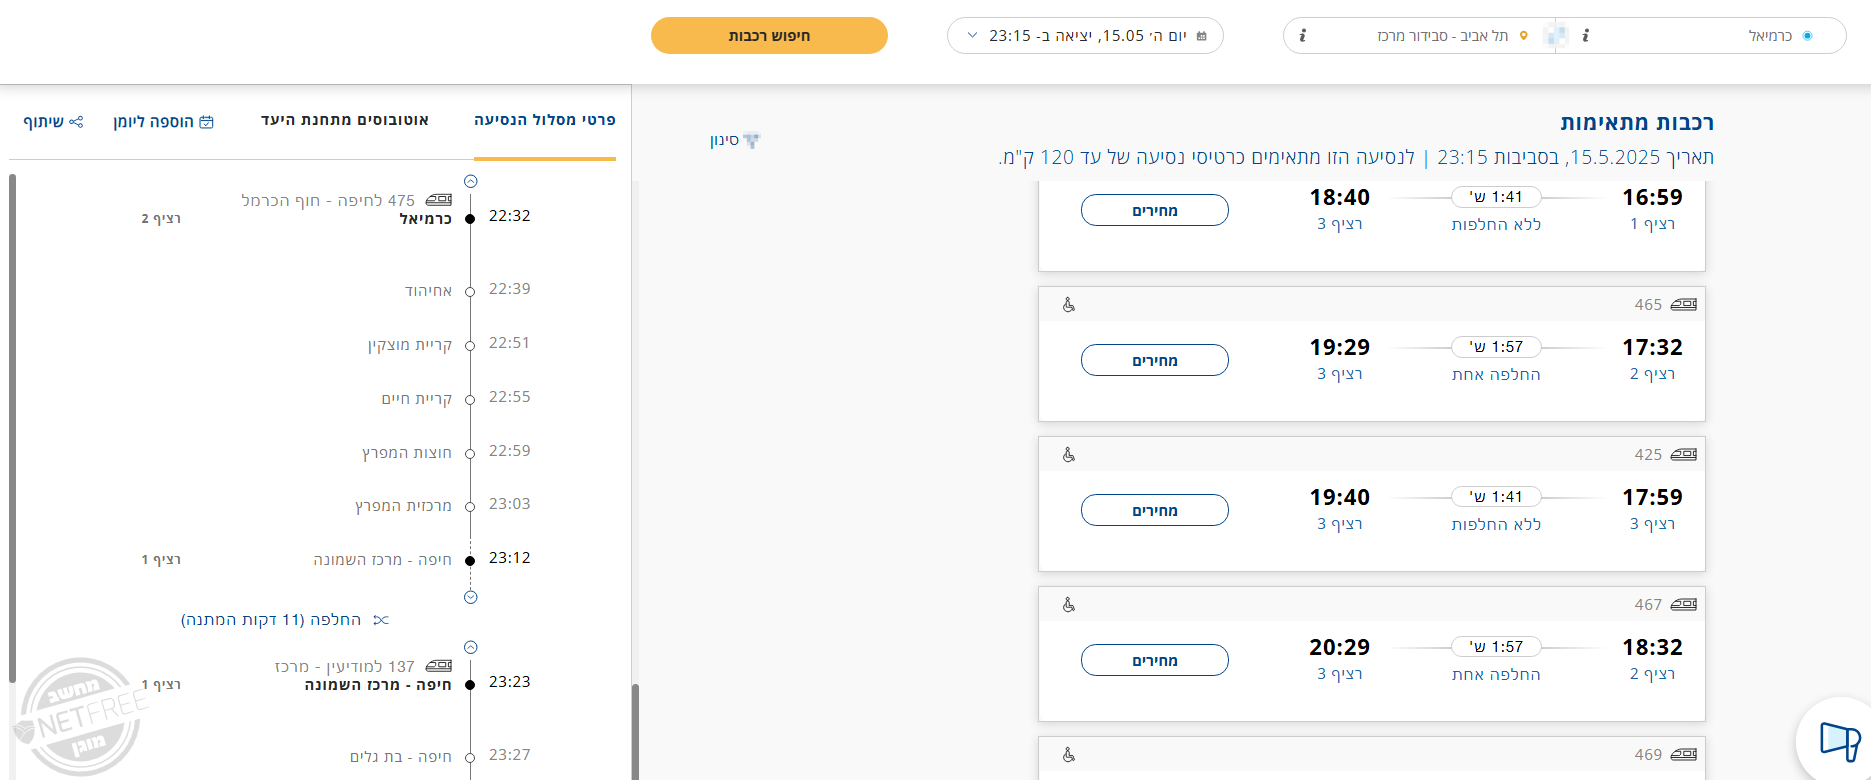Click the share (שיתוף) icon

point(76,122)
